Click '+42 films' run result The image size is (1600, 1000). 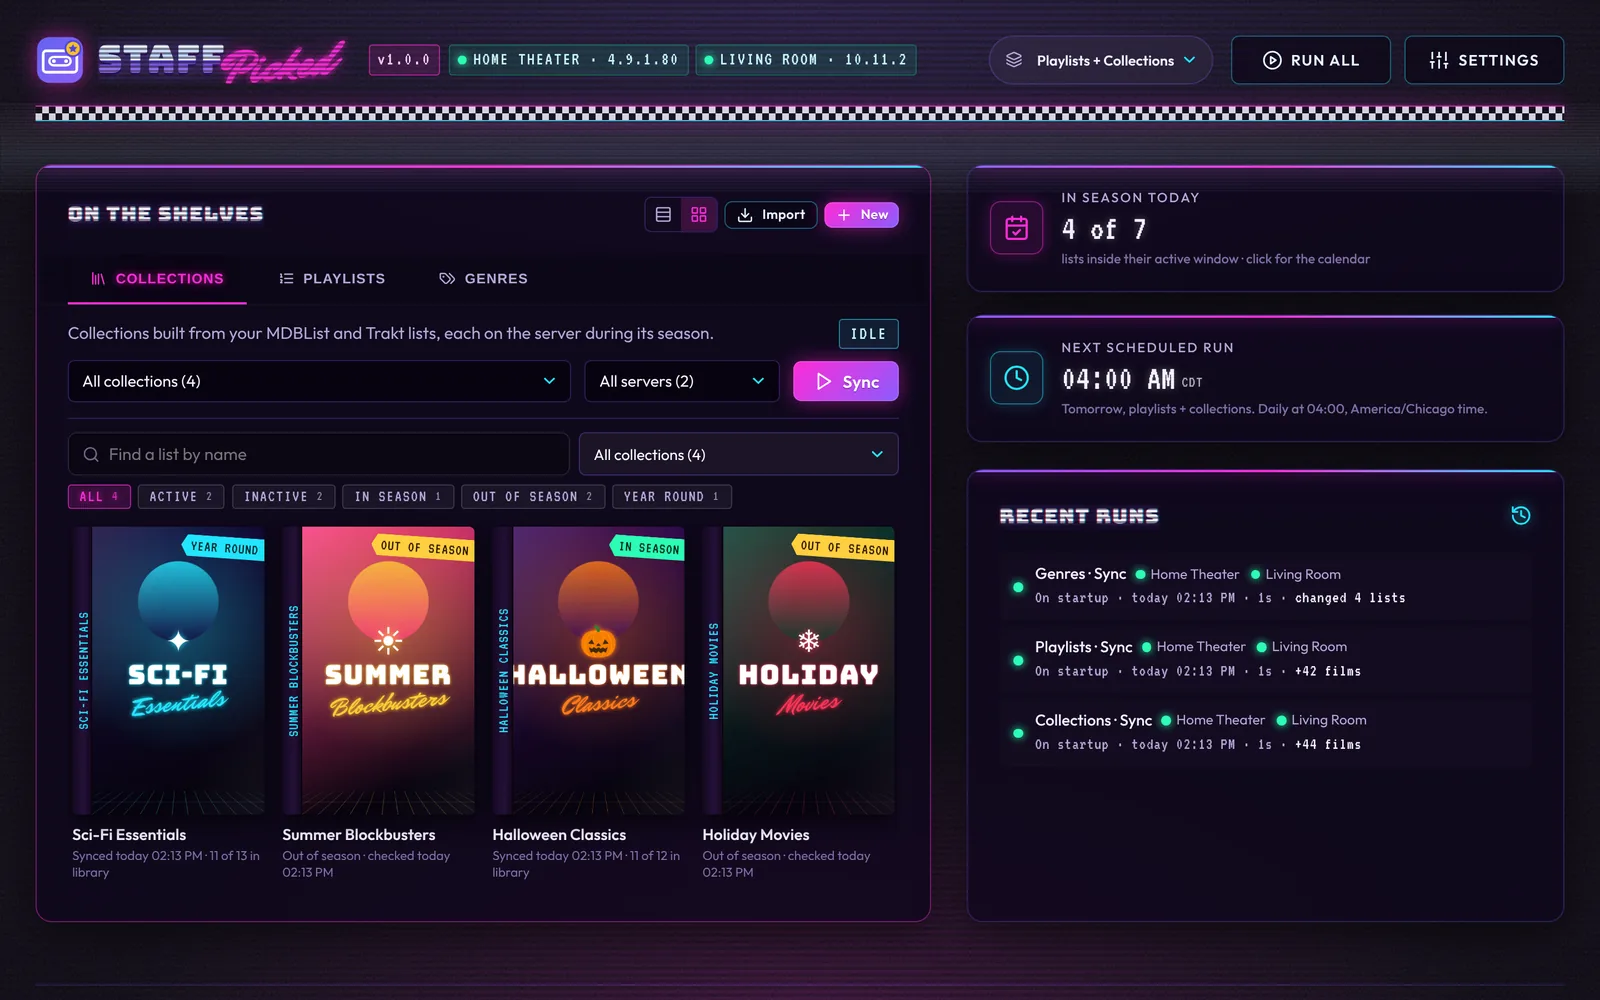click(x=1328, y=672)
